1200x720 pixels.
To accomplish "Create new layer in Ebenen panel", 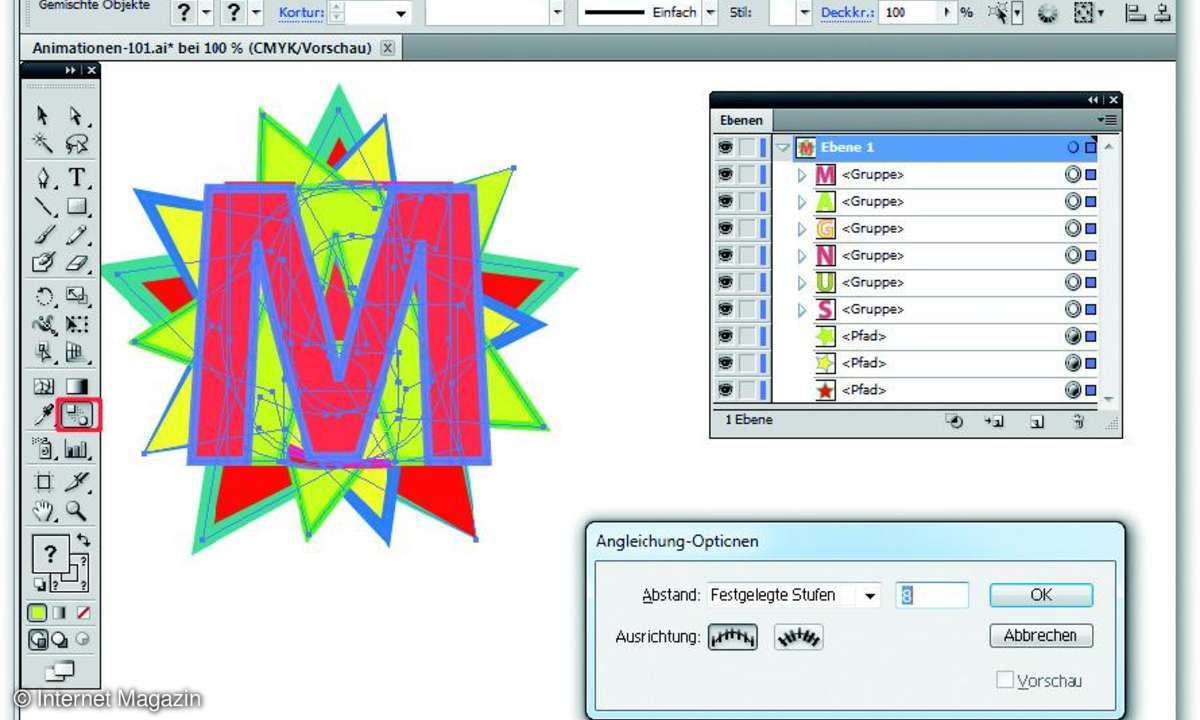I will click(x=1037, y=421).
